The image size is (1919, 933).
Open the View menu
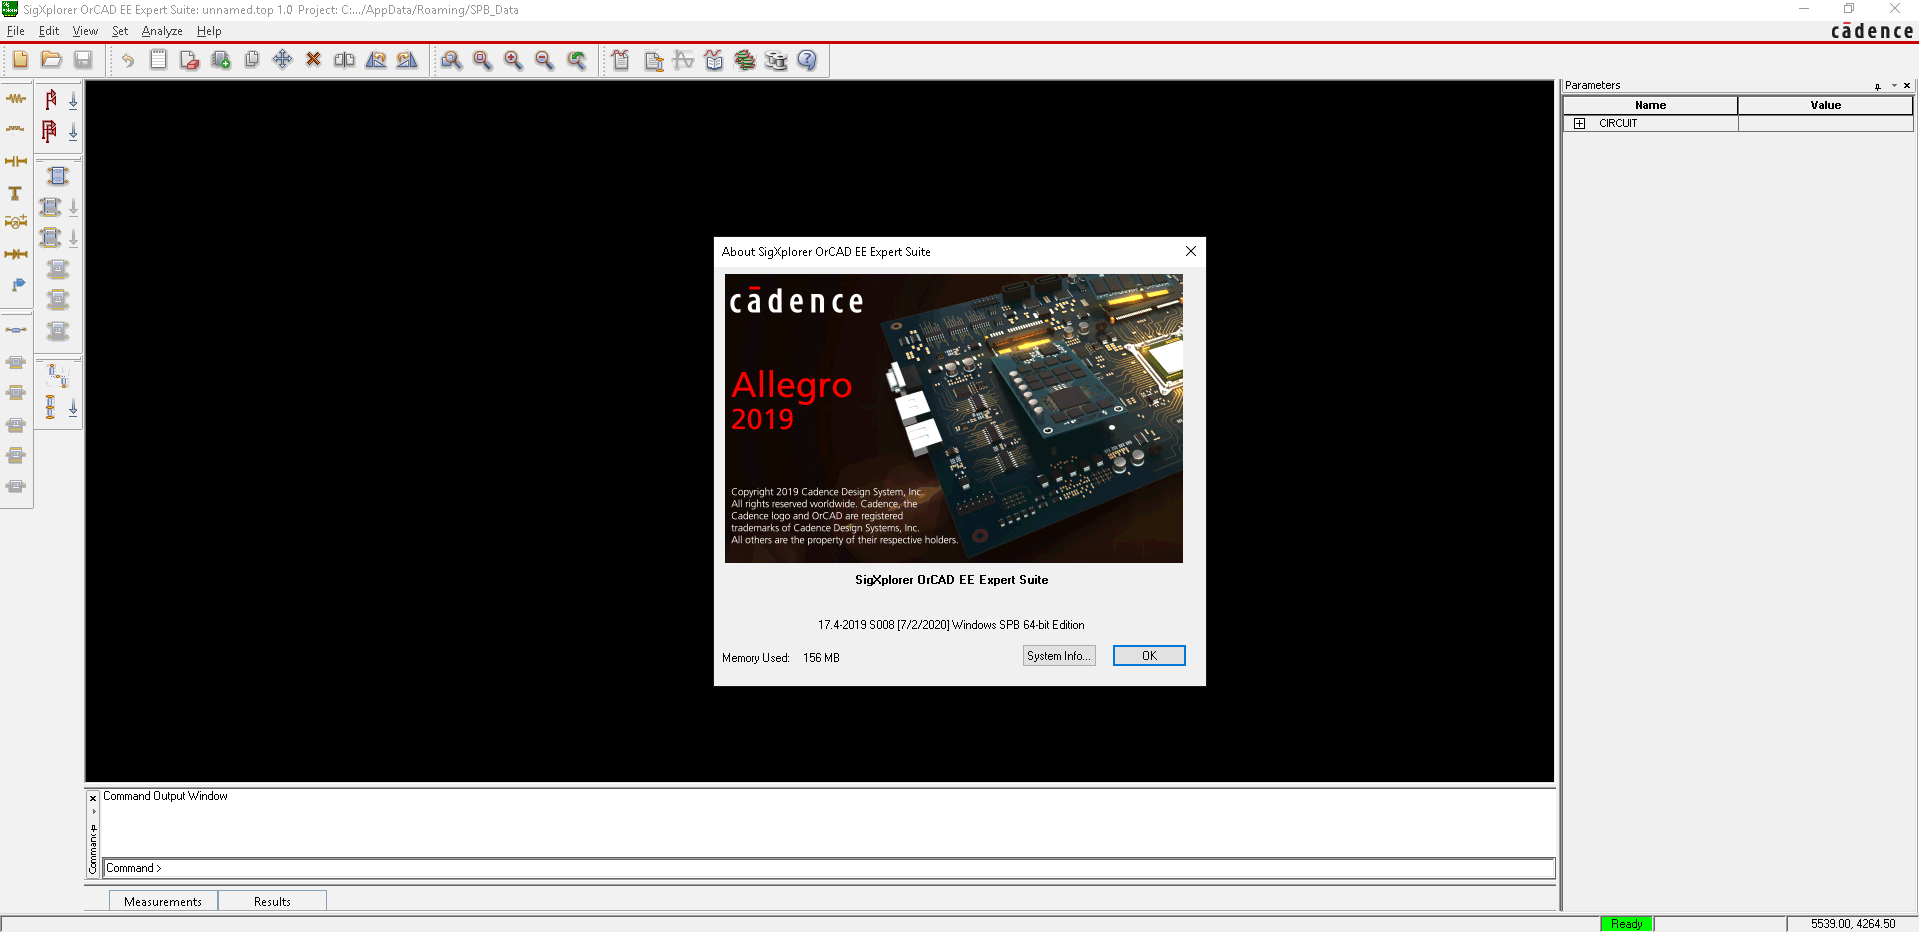(85, 31)
